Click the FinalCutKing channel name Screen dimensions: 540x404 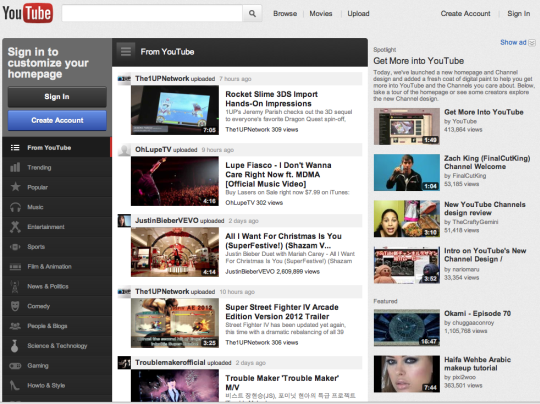coord(468,176)
